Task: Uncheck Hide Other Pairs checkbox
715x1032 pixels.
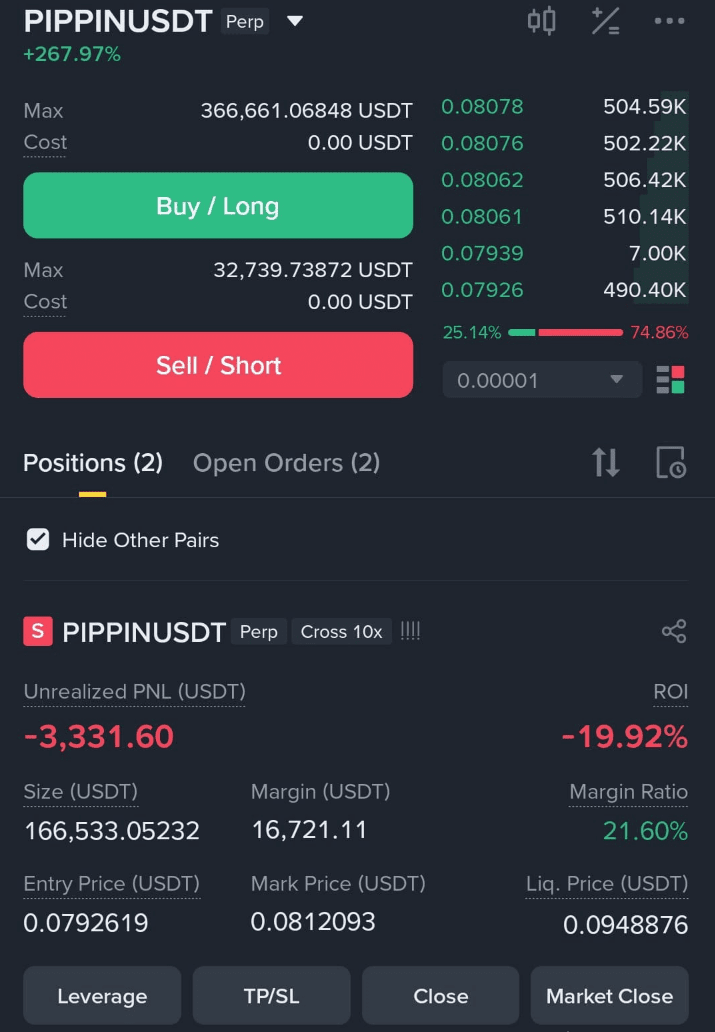Action: click(38, 540)
